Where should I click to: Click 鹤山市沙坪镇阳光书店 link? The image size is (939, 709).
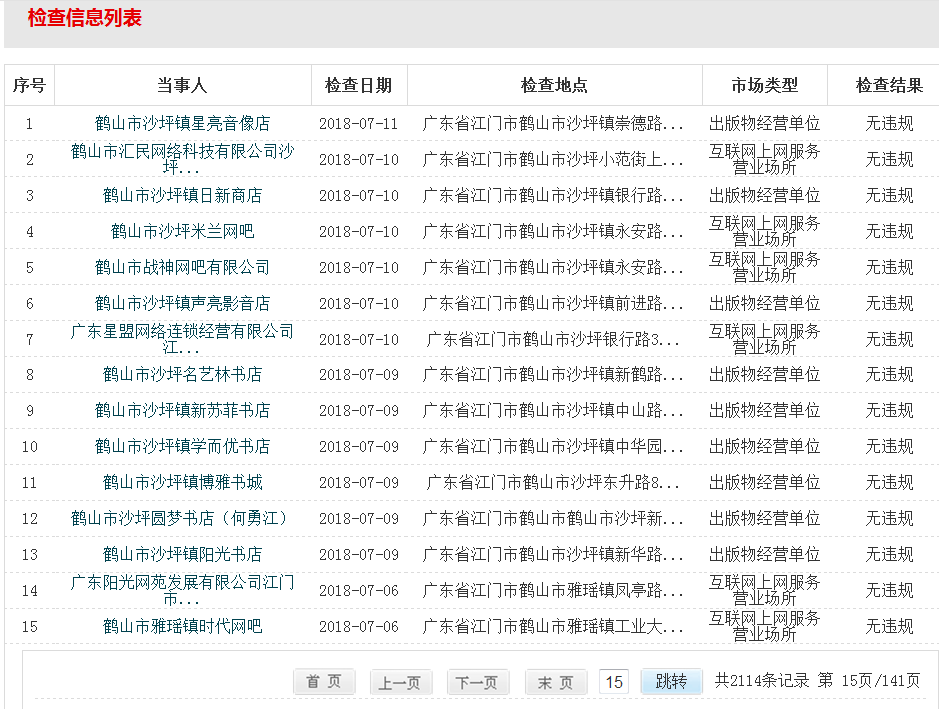coord(182,554)
